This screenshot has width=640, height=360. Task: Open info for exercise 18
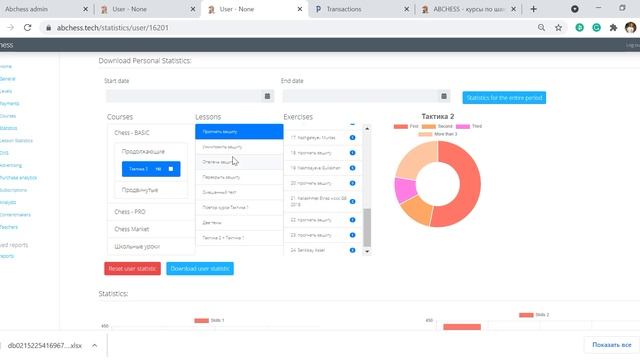click(352, 153)
